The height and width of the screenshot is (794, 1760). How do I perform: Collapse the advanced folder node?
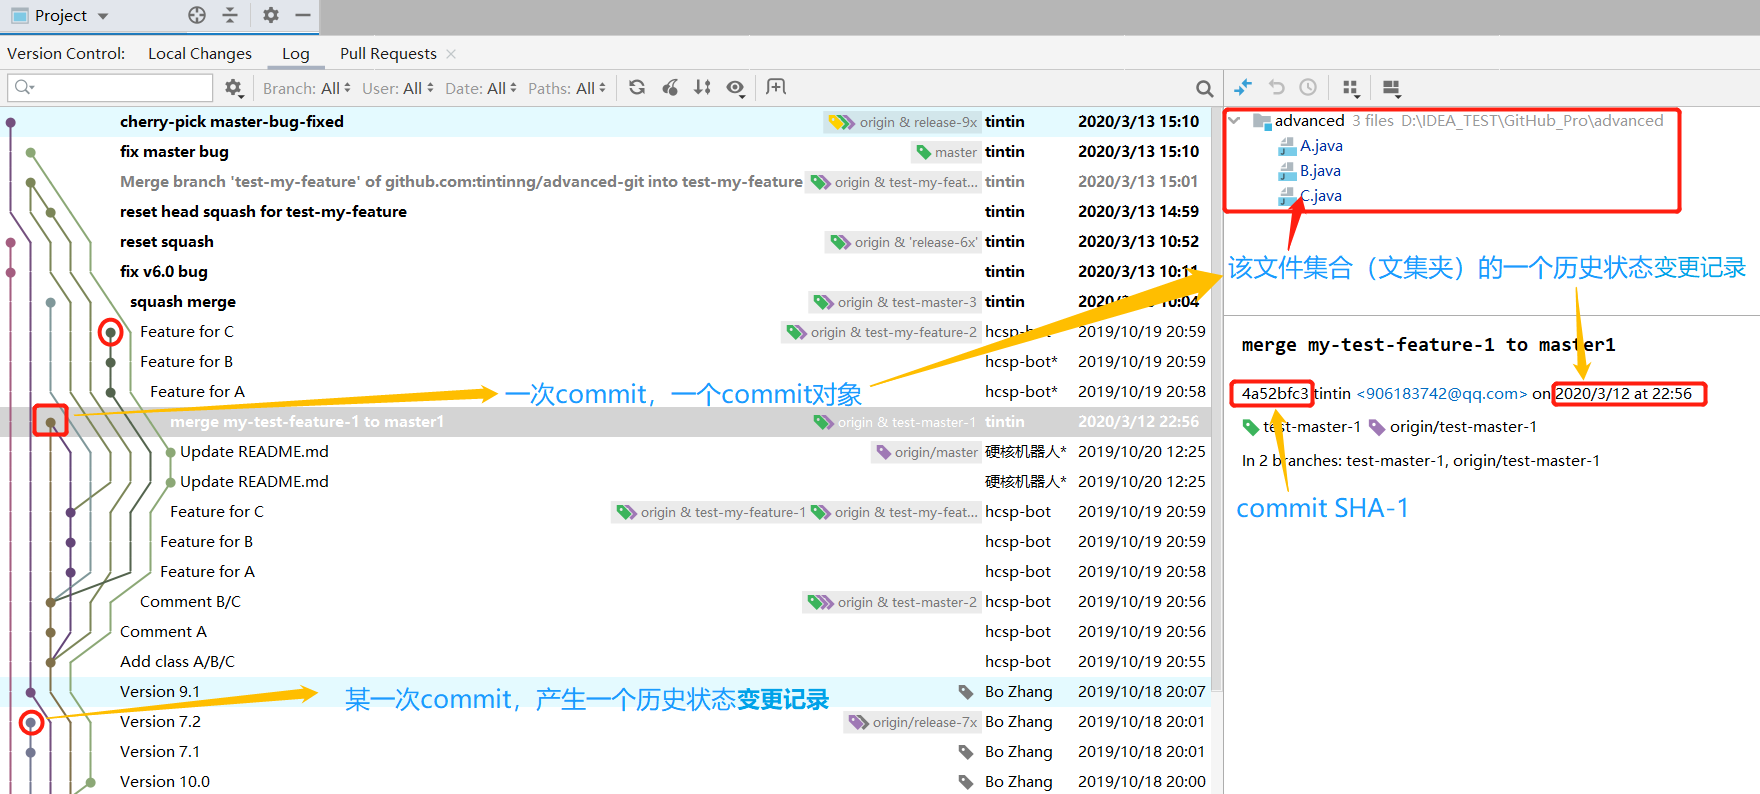click(x=1234, y=121)
